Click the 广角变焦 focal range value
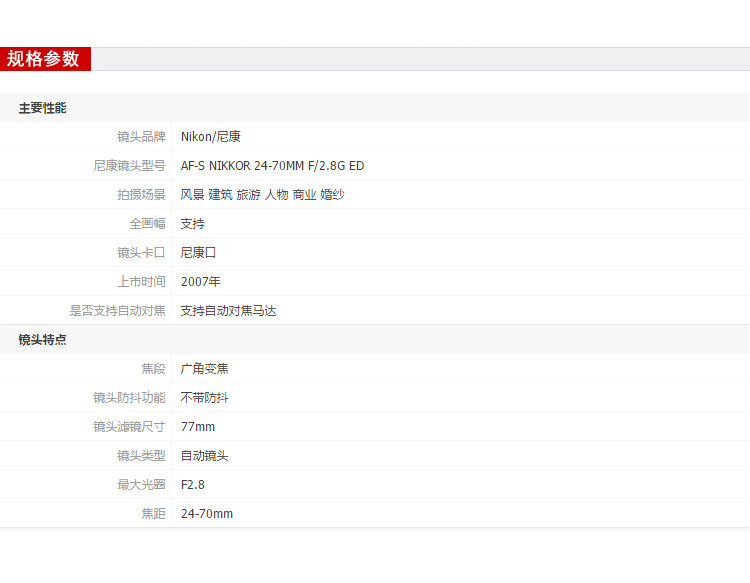The width and height of the screenshot is (750, 583). pyautogui.click(x=204, y=369)
